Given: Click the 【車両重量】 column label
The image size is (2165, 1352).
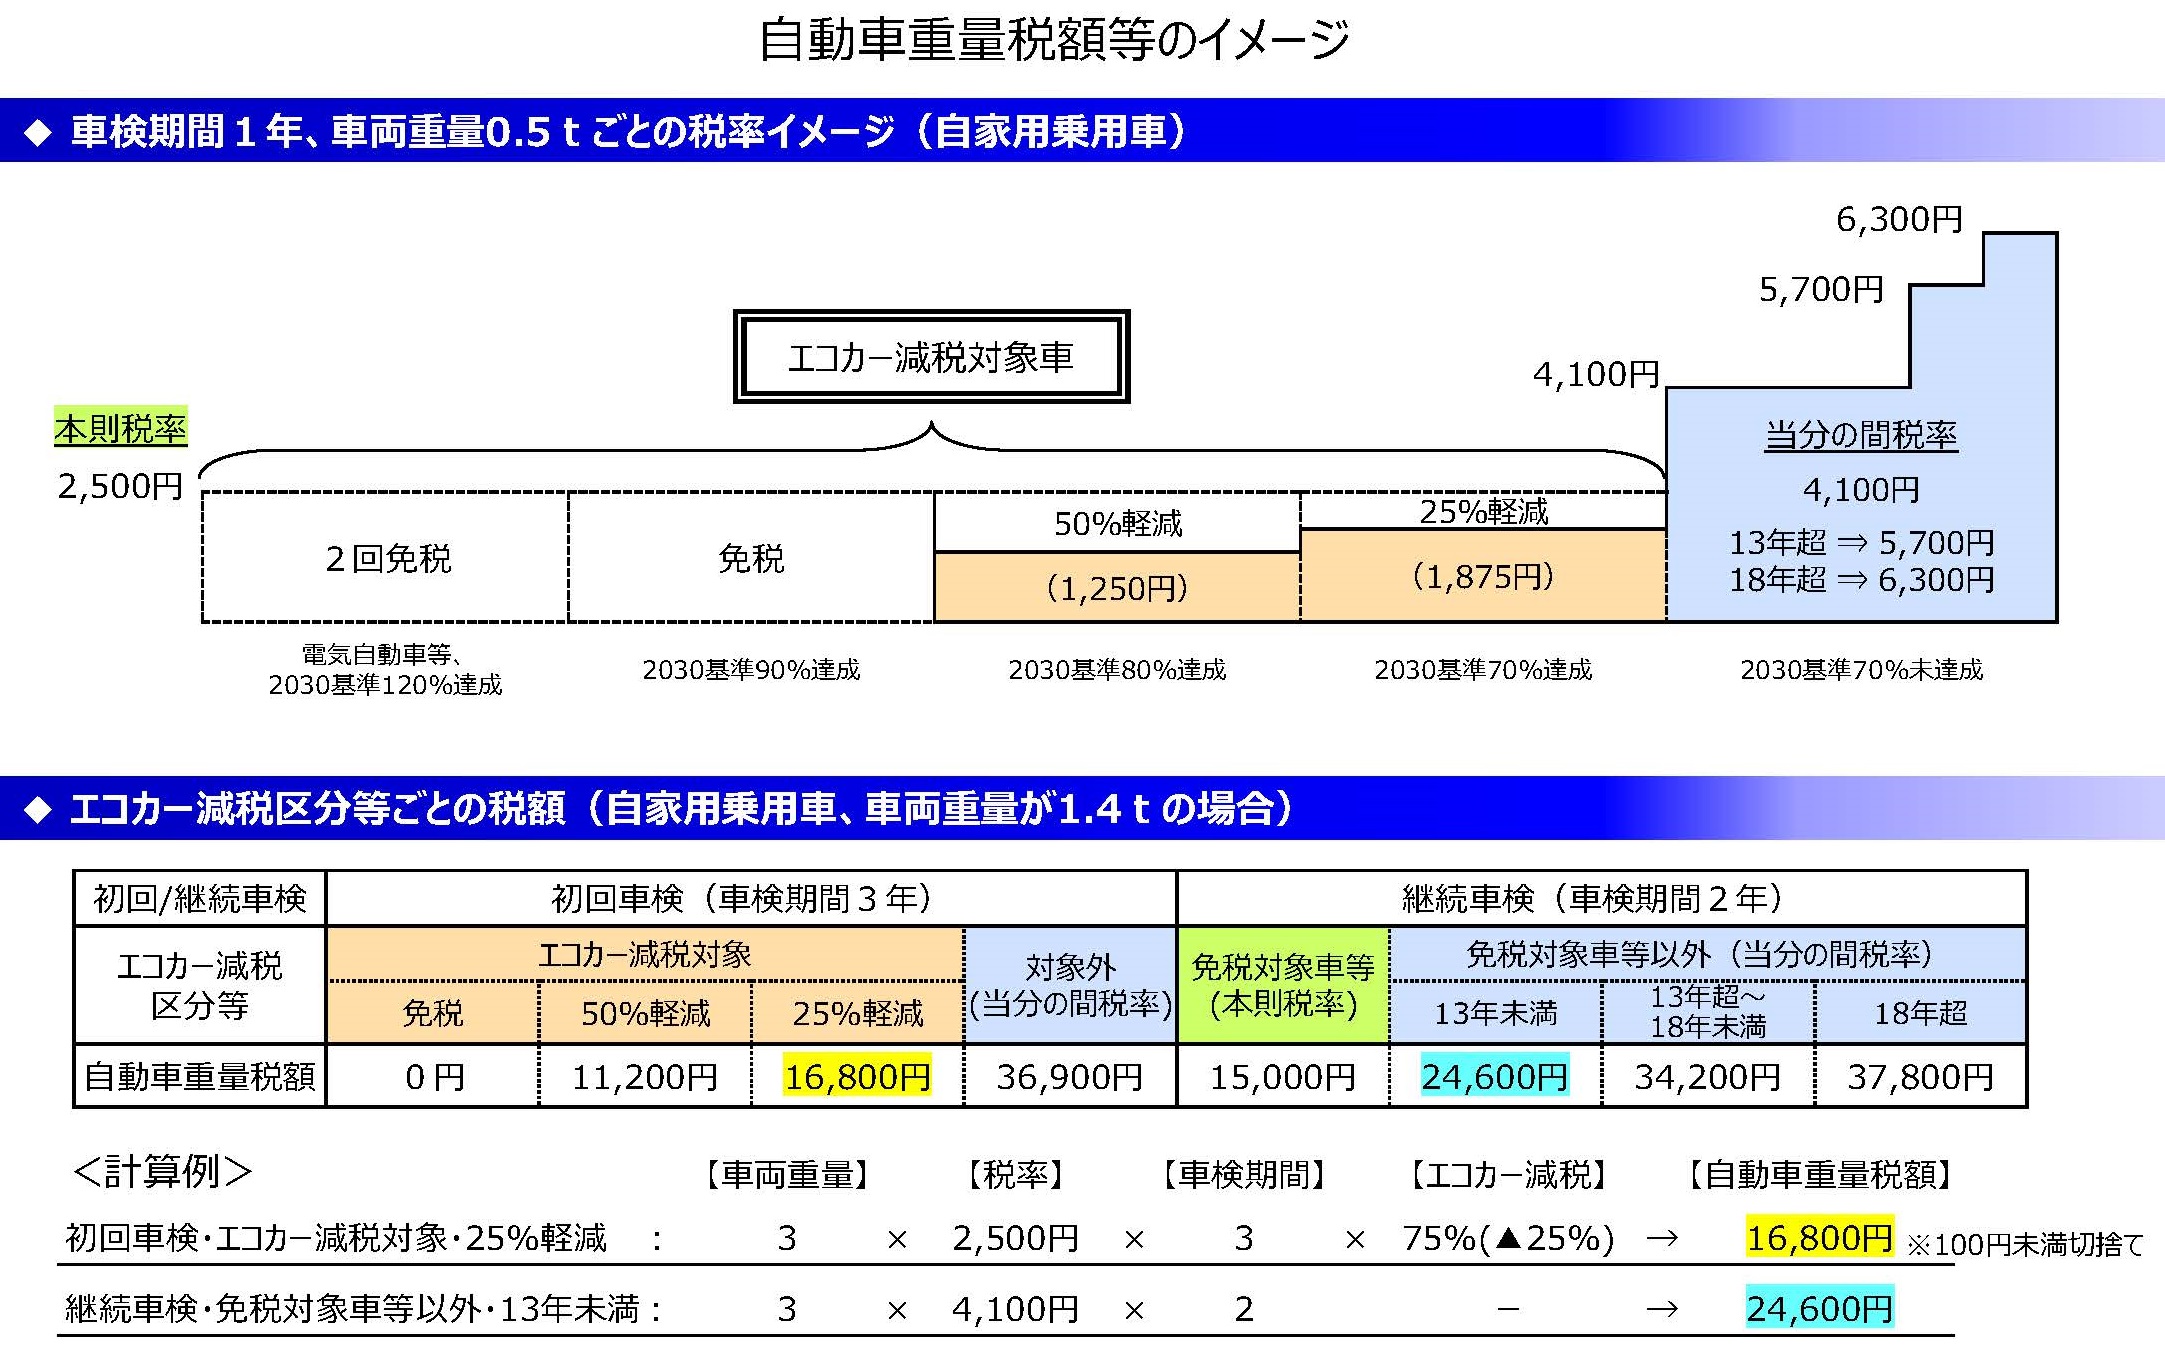Looking at the screenshot, I should [x=787, y=1174].
